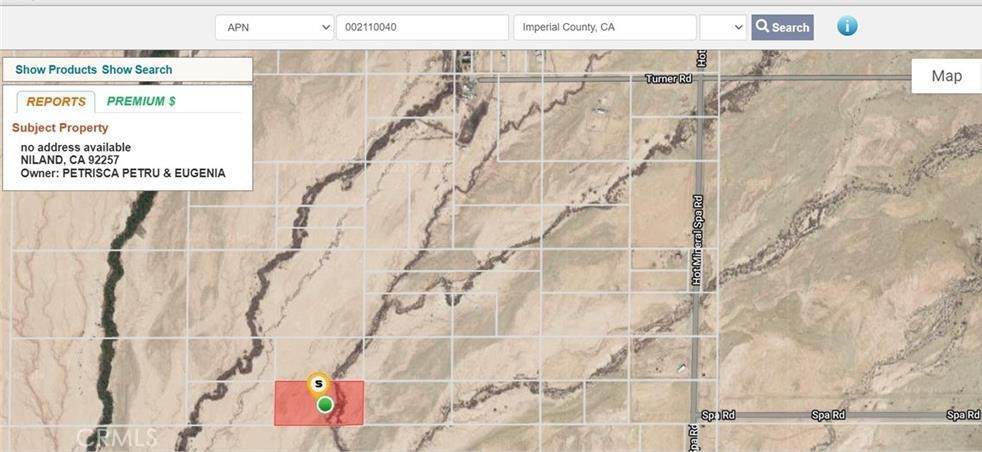Click the Show Search link

pyautogui.click(x=137, y=69)
